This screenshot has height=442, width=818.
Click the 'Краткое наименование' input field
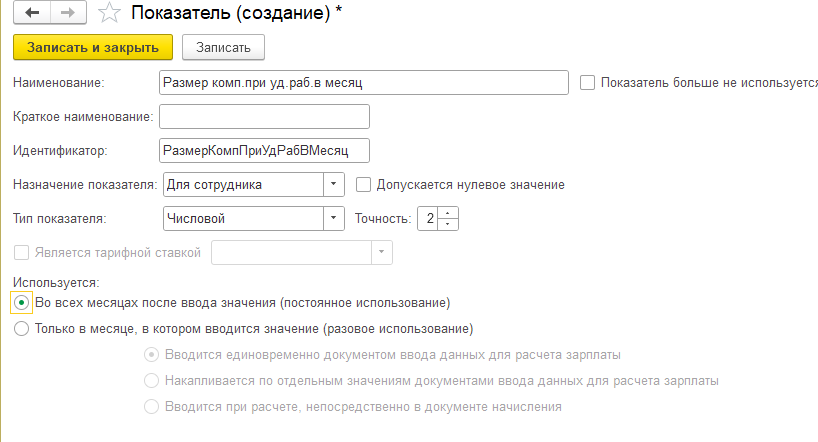pos(264,117)
